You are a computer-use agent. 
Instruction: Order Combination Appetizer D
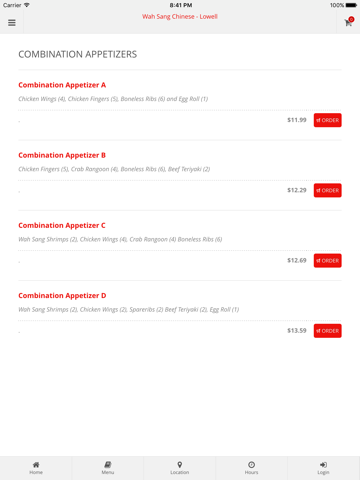pyautogui.click(x=327, y=331)
